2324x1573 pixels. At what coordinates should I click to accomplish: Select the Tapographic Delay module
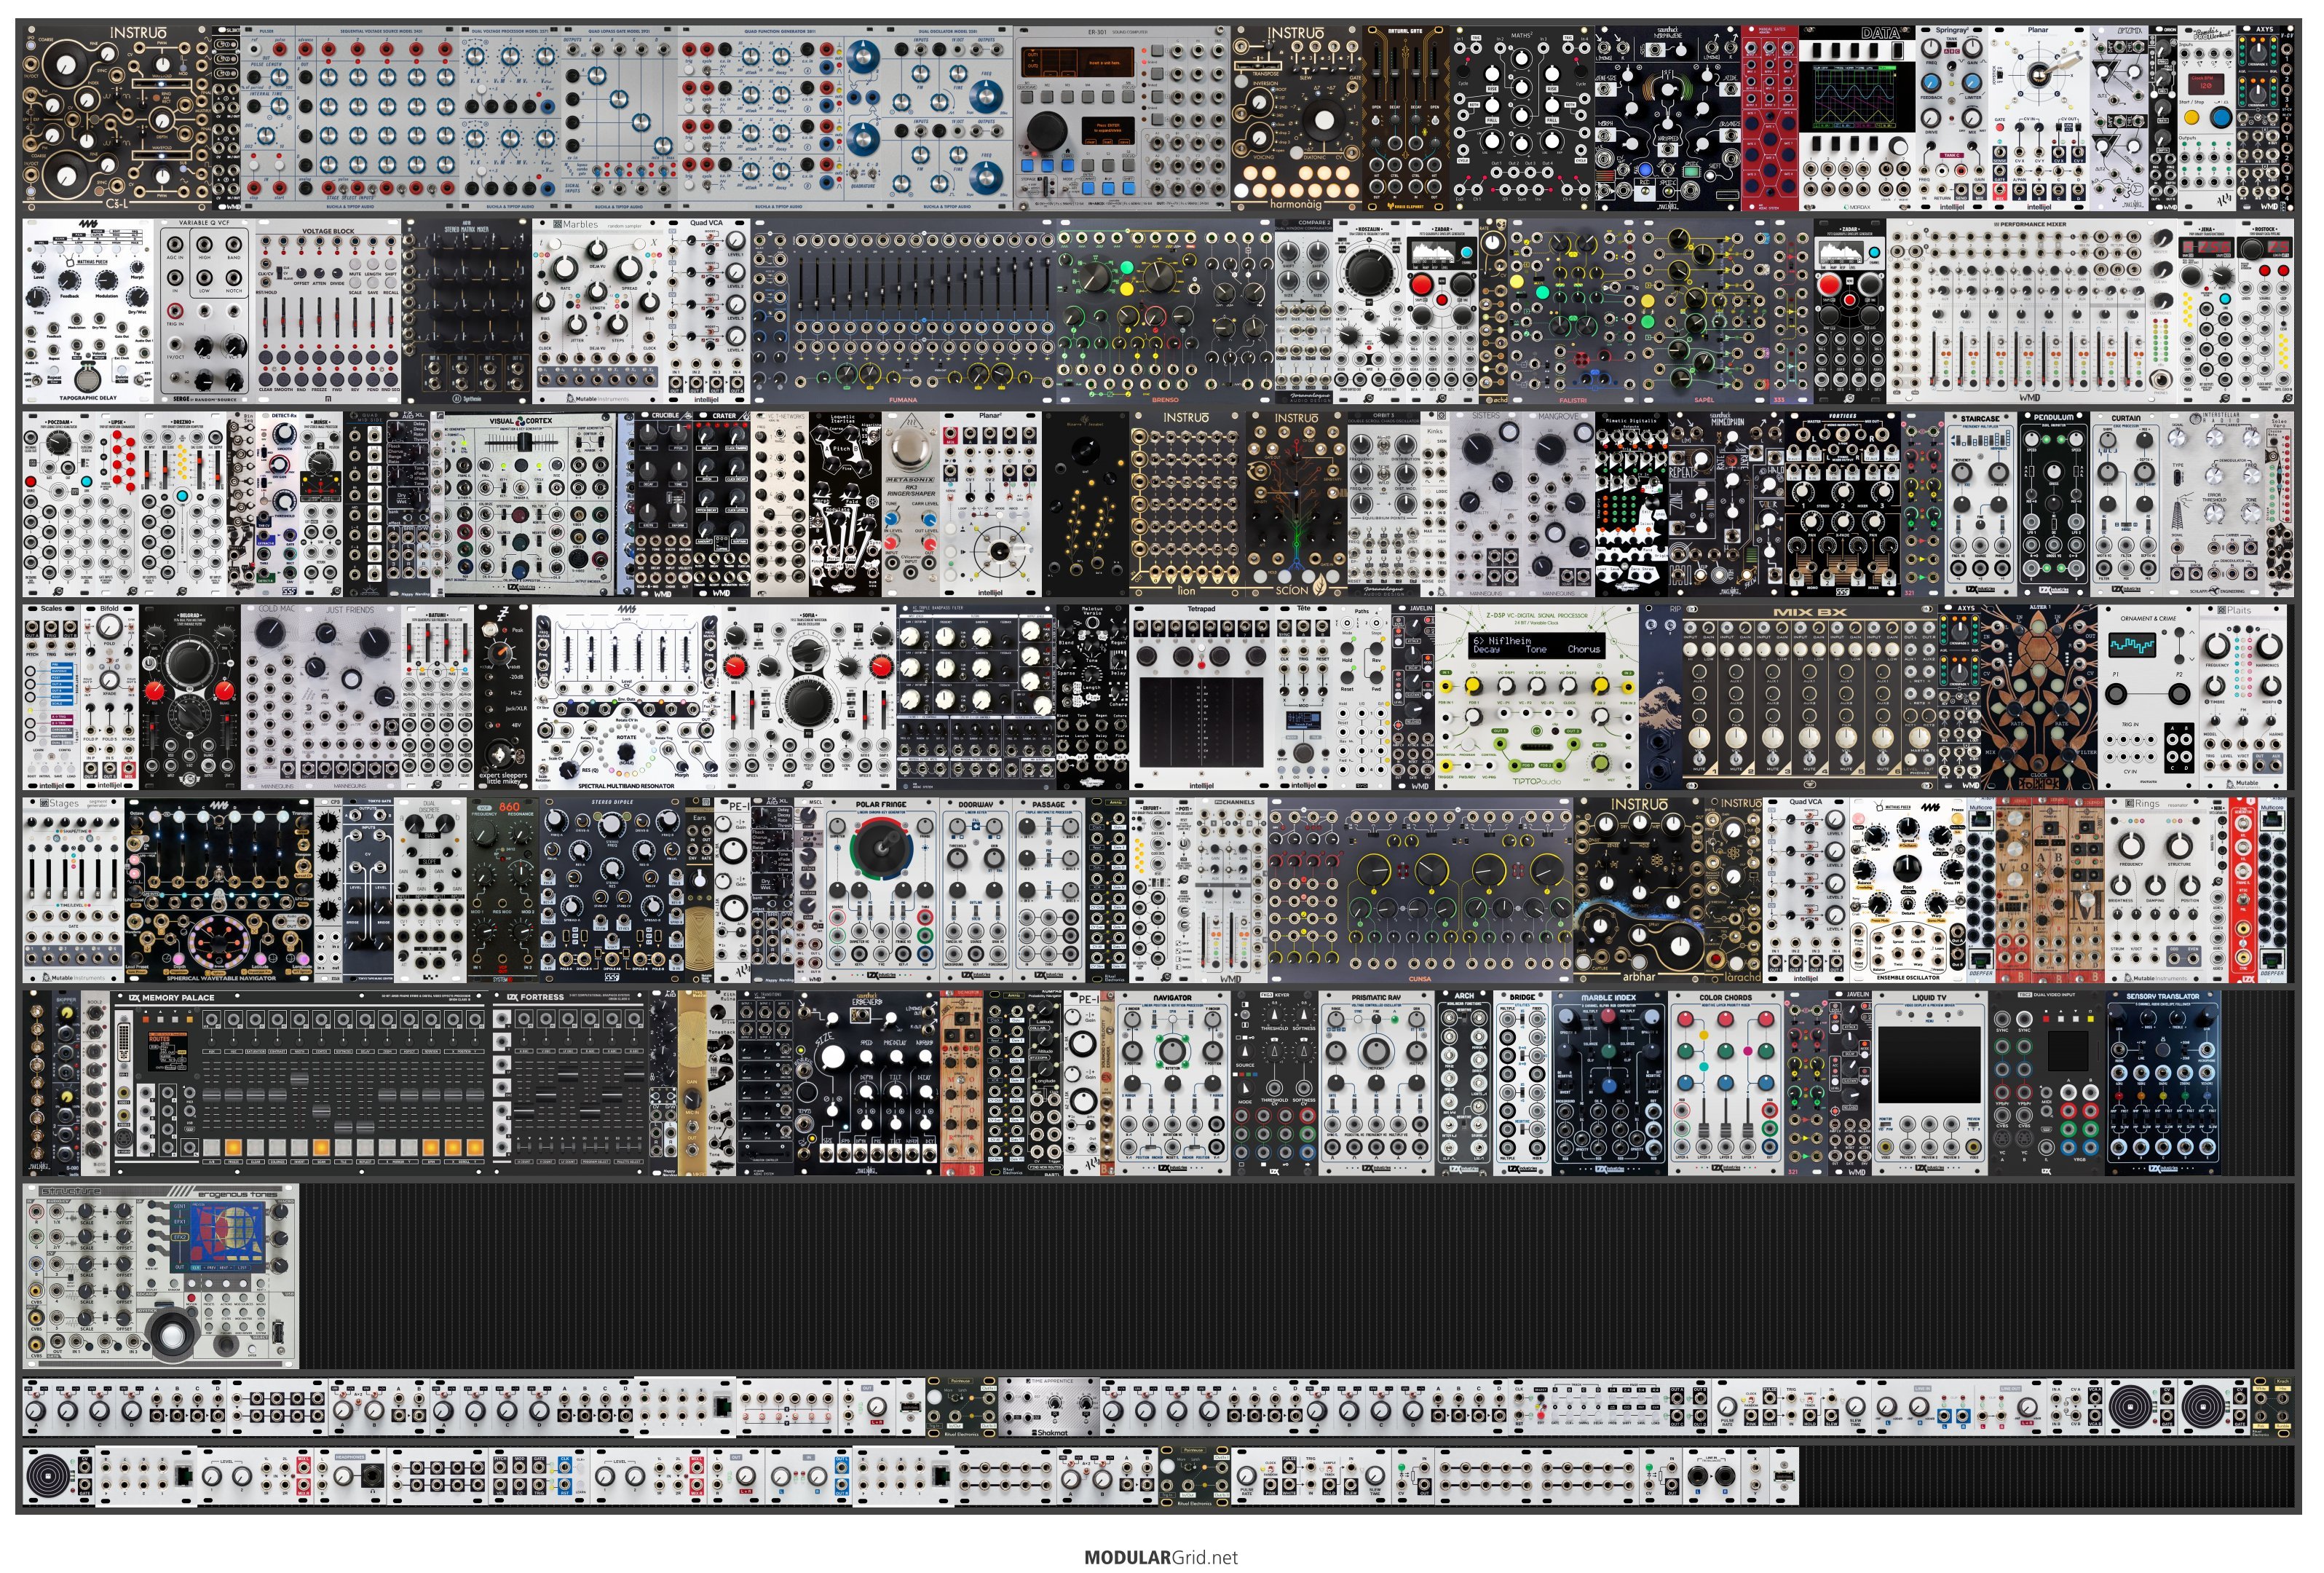(x=88, y=311)
